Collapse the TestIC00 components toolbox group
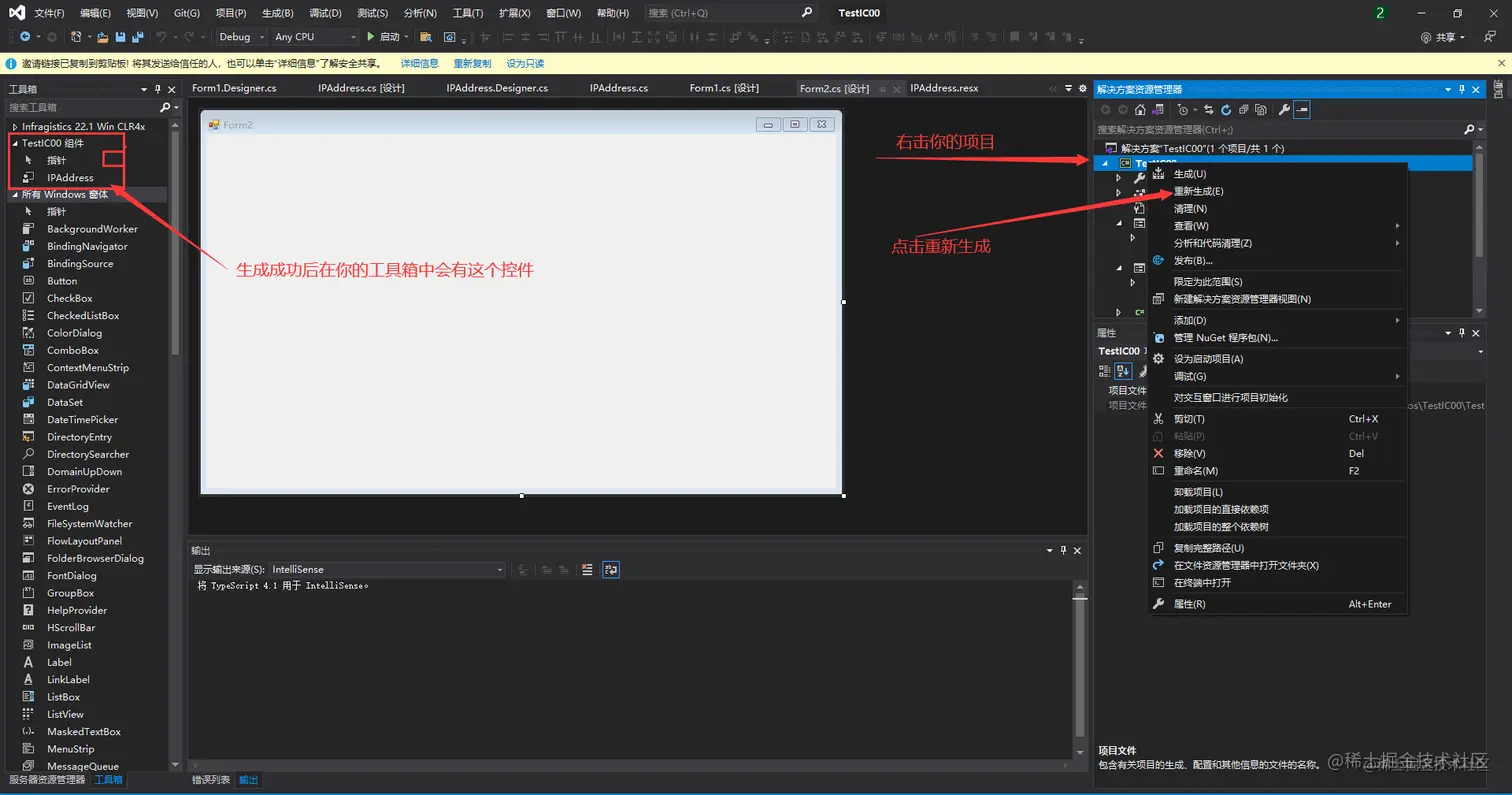The width and height of the screenshot is (1512, 795). click(15, 143)
